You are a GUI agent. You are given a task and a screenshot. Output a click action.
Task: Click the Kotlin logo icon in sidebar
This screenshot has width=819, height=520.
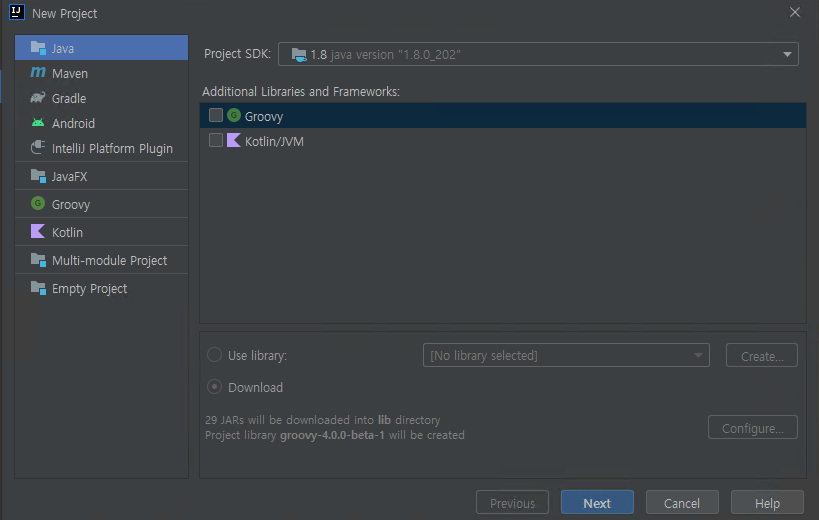pos(38,231)
